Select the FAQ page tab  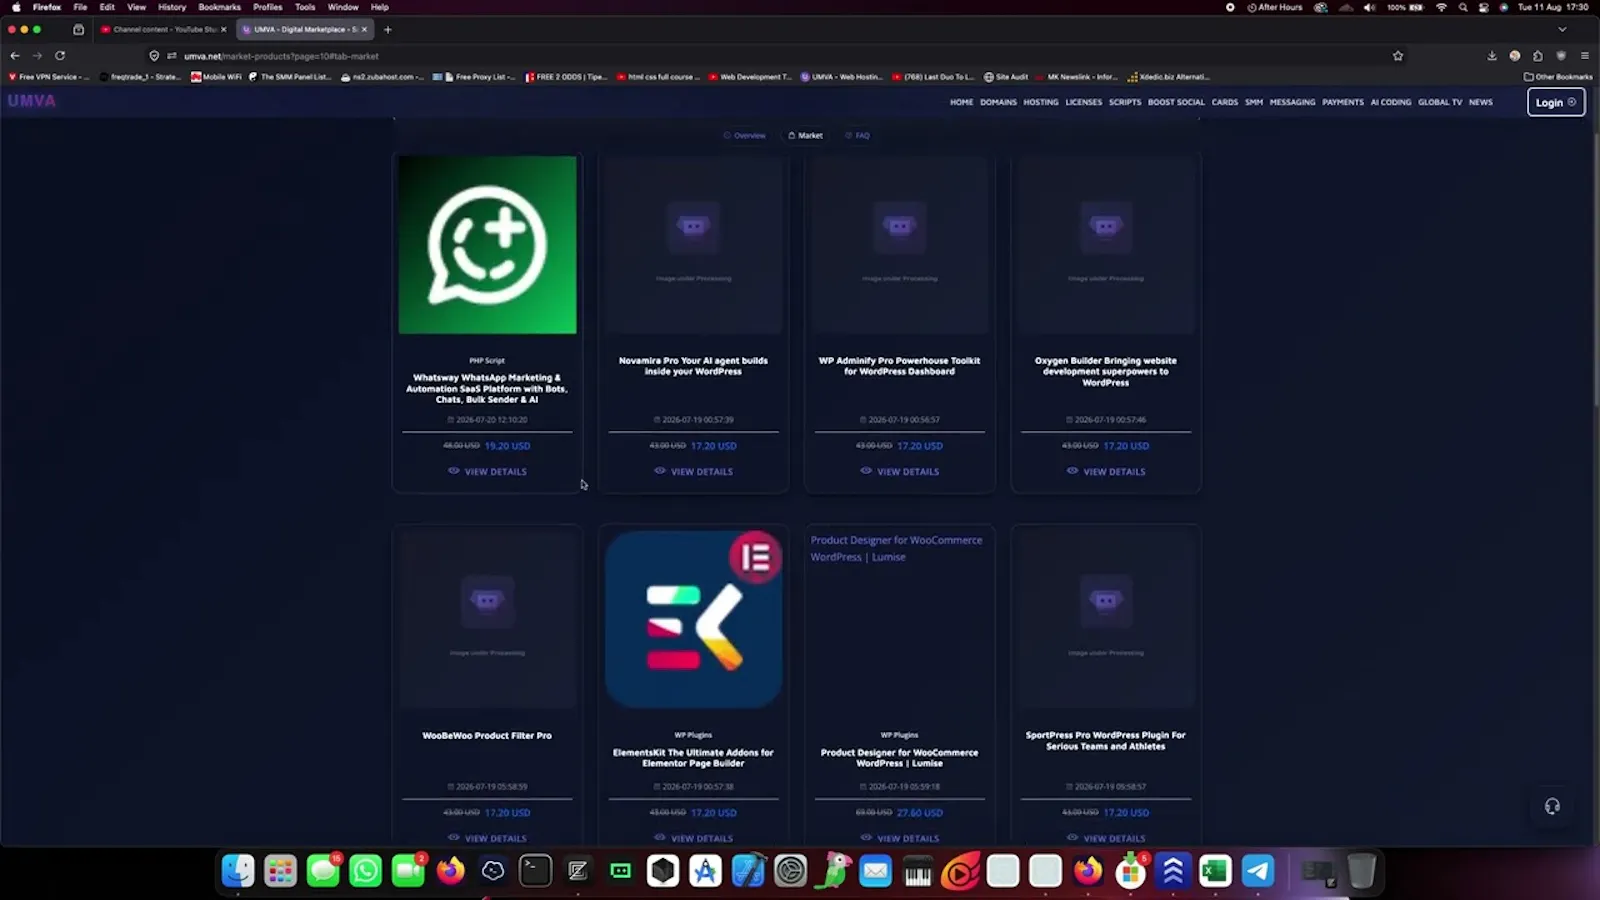pyautogui.click(x=857, y=135)
